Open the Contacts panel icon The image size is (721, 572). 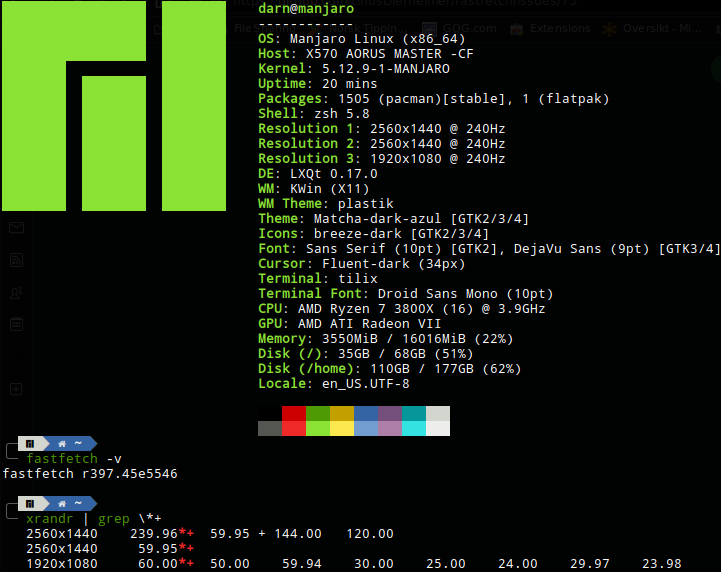[17, 292]
